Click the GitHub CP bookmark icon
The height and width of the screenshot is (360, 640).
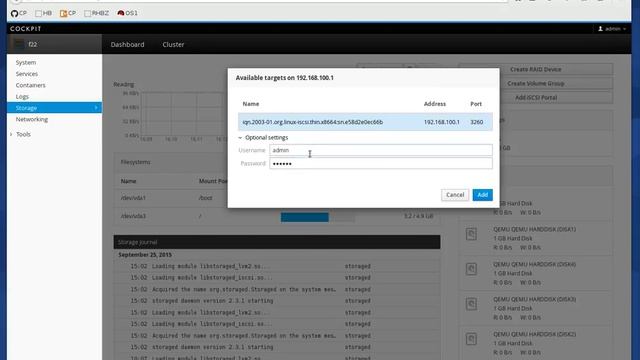click(x=15, y=13)
